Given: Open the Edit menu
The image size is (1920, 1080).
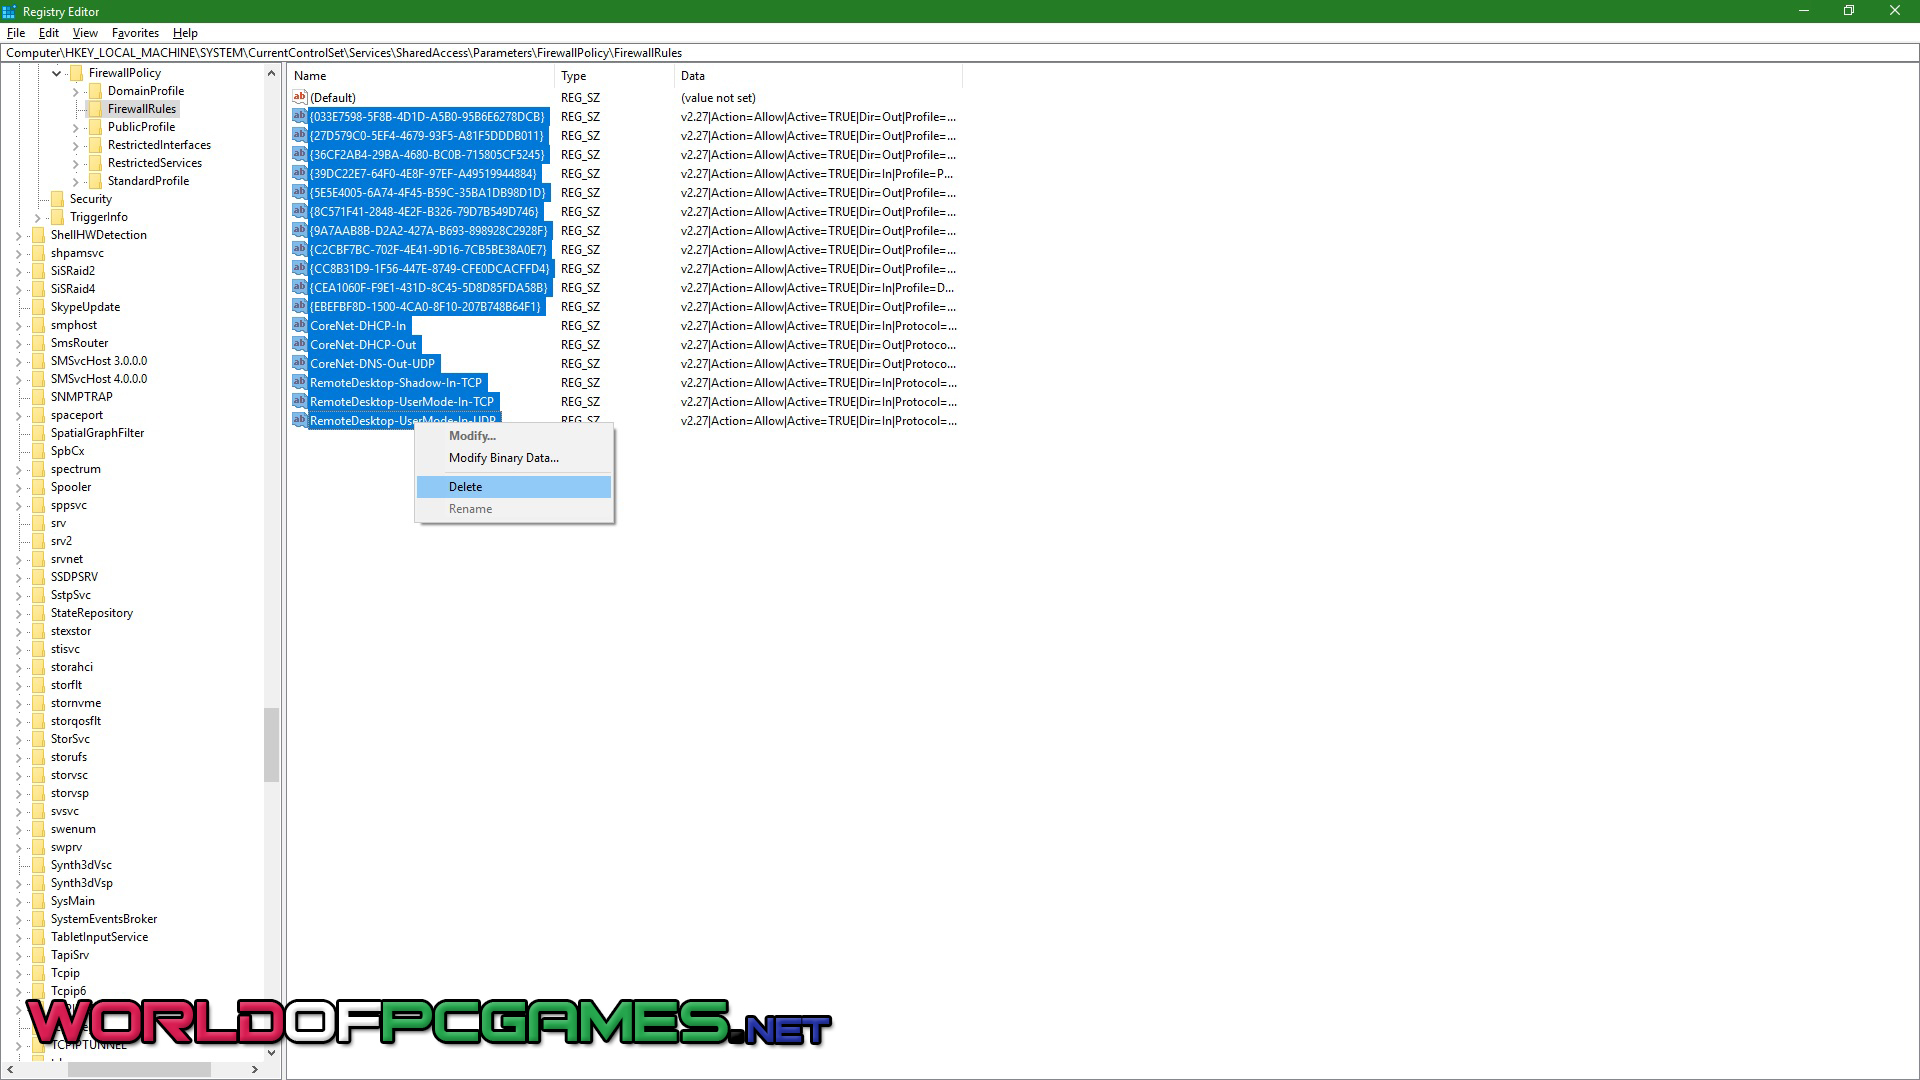Looking at the screenshot, I should [x=48, y=33].
